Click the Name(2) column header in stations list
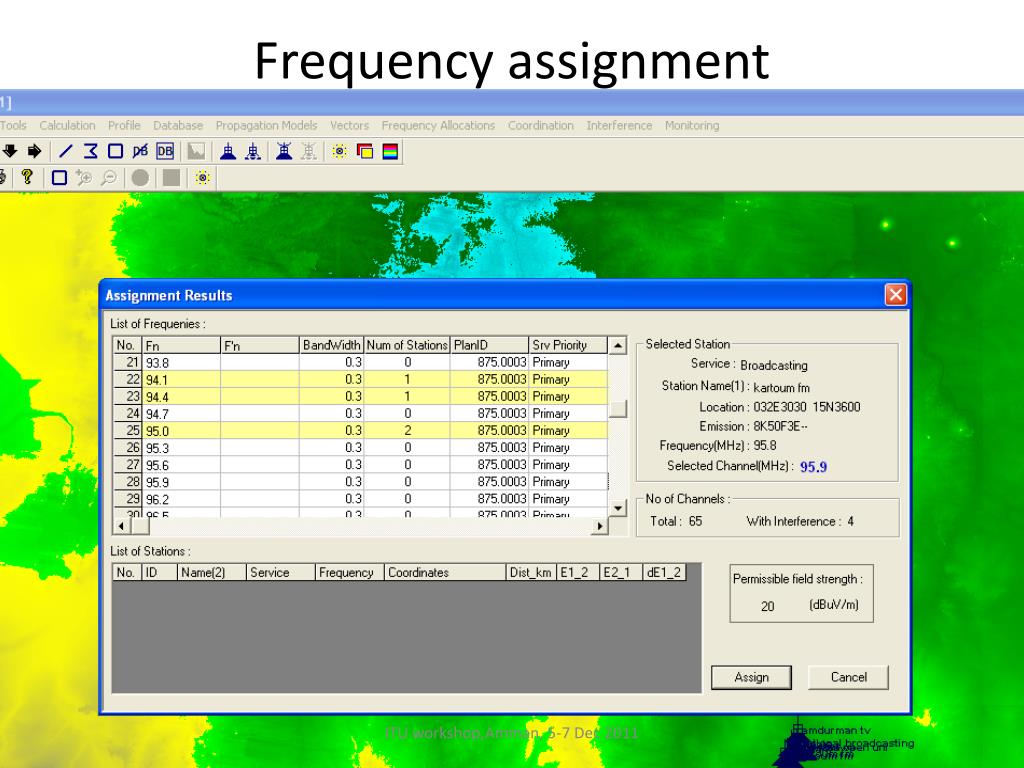The width and height of the screenshot is (1024, 768). coord(212,573)
